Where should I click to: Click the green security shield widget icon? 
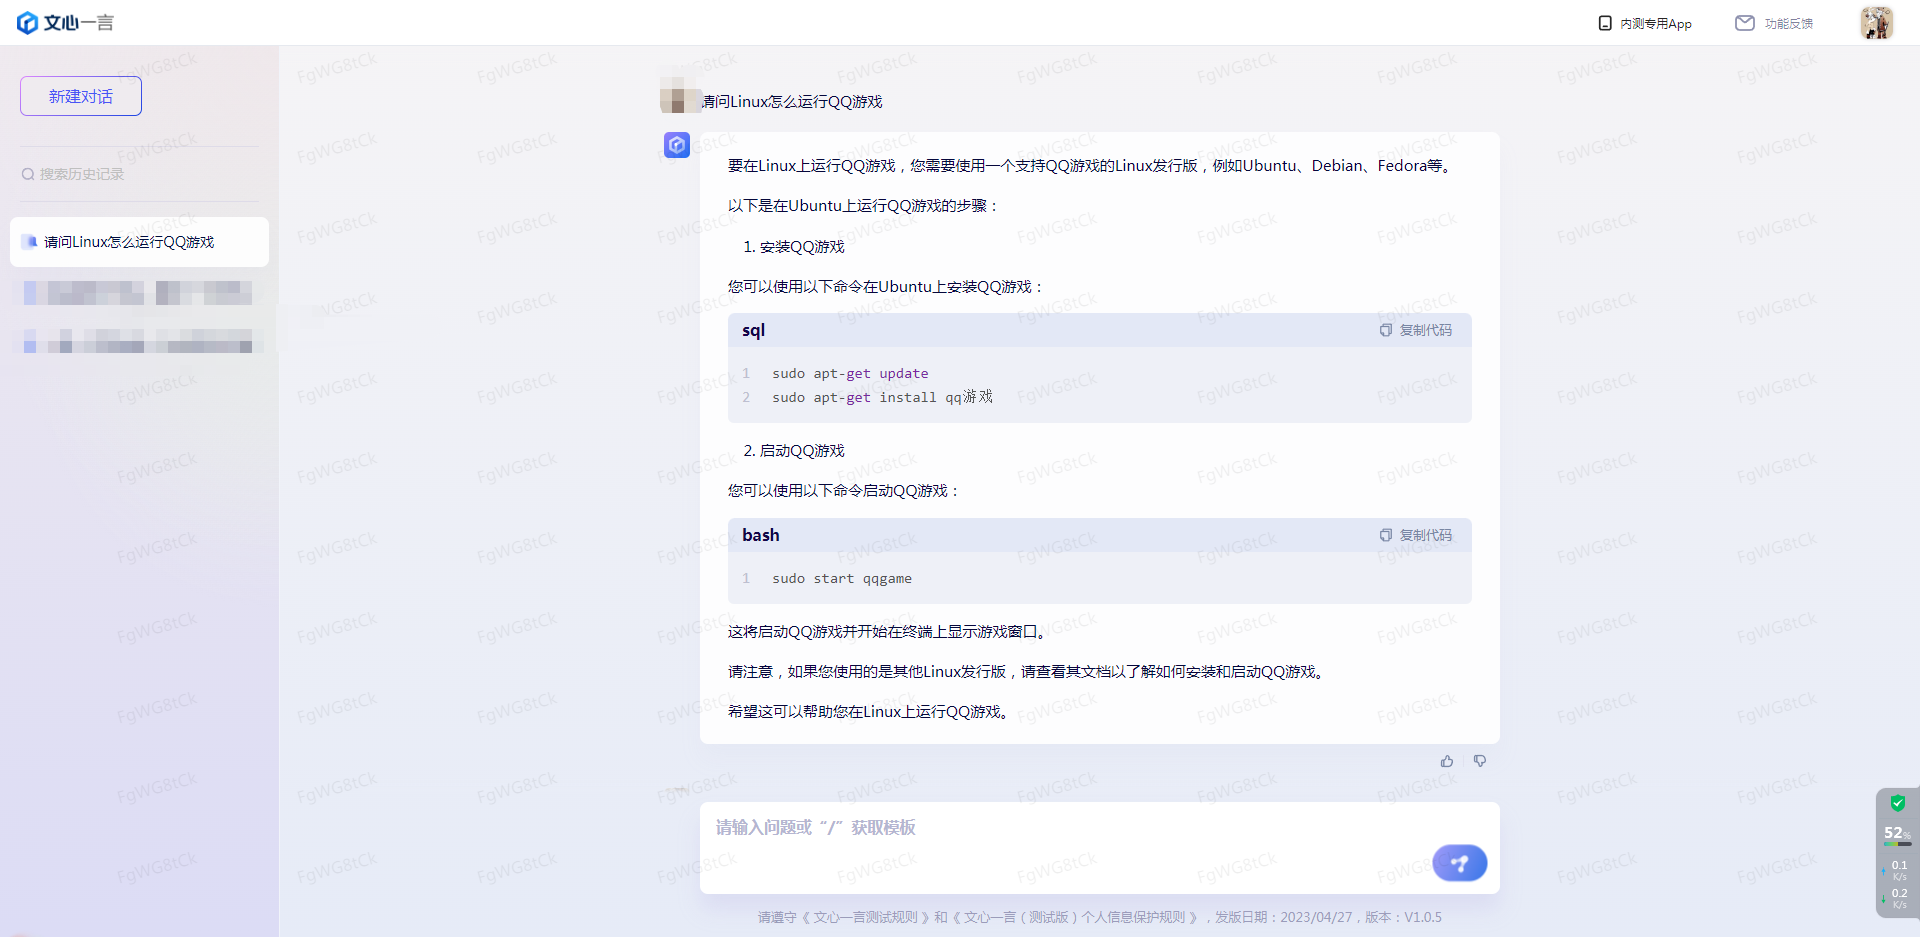[x=1897, y=803]
